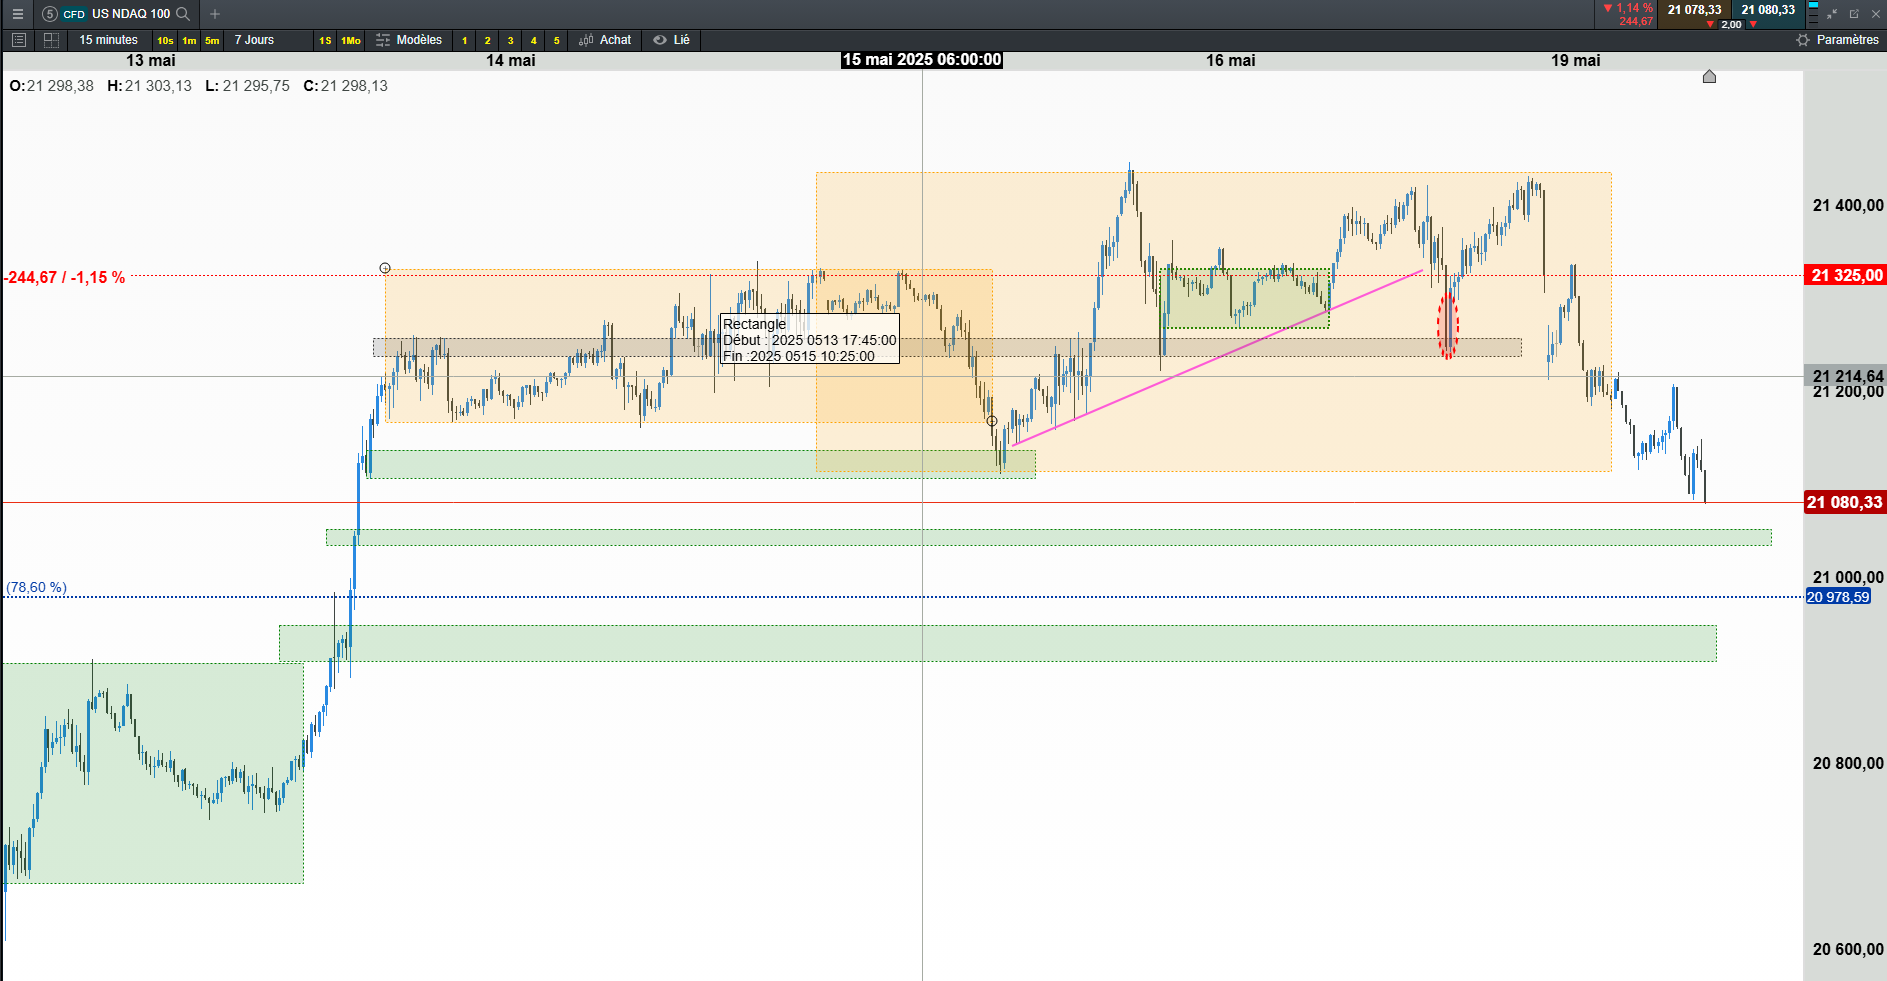Click the orange rectangle start handle
Image resolution: width=1887 pixels, height=981 pixels.
385,268
